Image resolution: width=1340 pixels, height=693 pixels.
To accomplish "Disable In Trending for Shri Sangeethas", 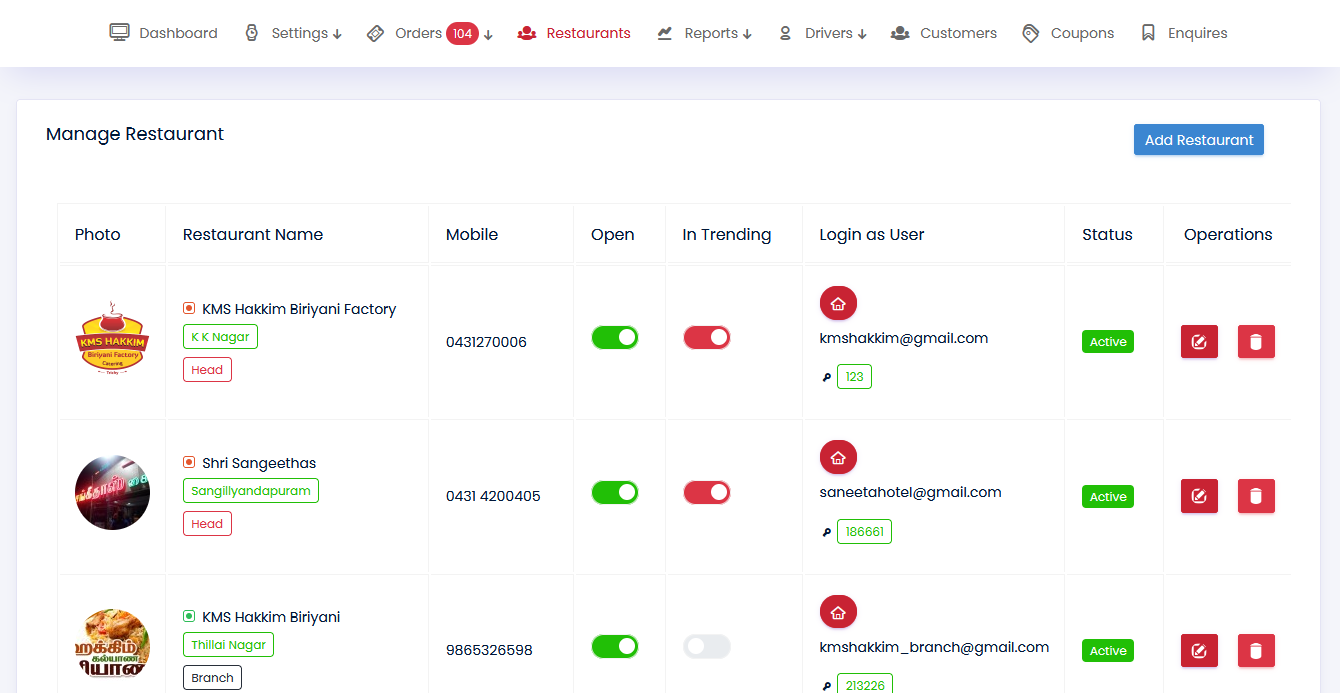I will tap(707, 492).
